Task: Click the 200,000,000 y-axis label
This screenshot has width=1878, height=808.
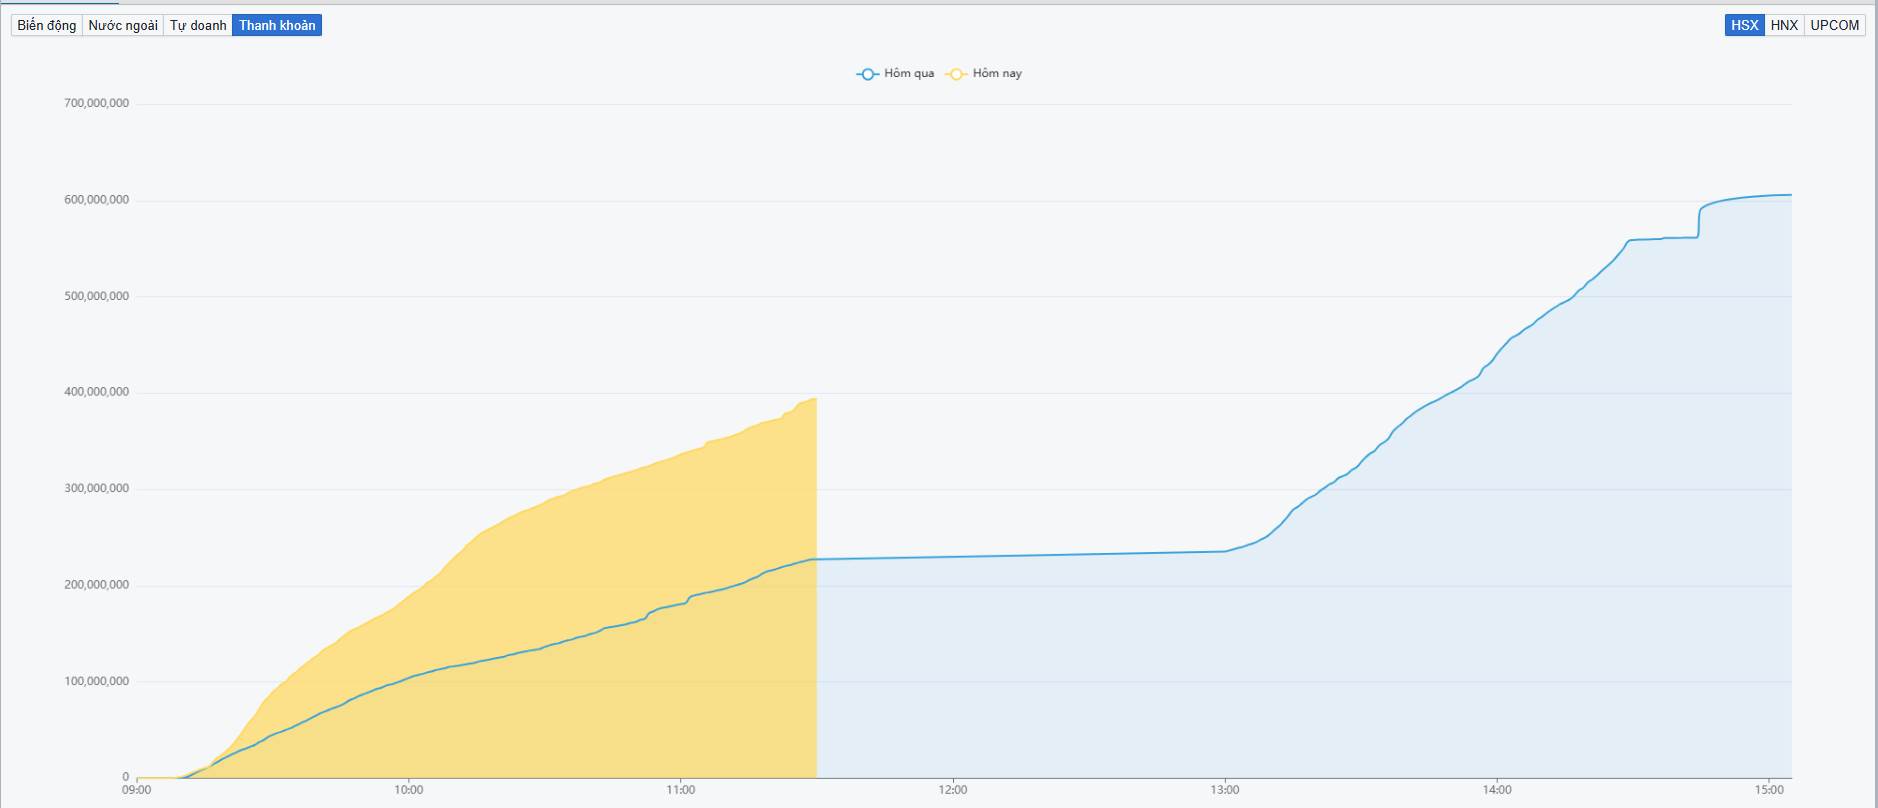Action: point(97,585)
